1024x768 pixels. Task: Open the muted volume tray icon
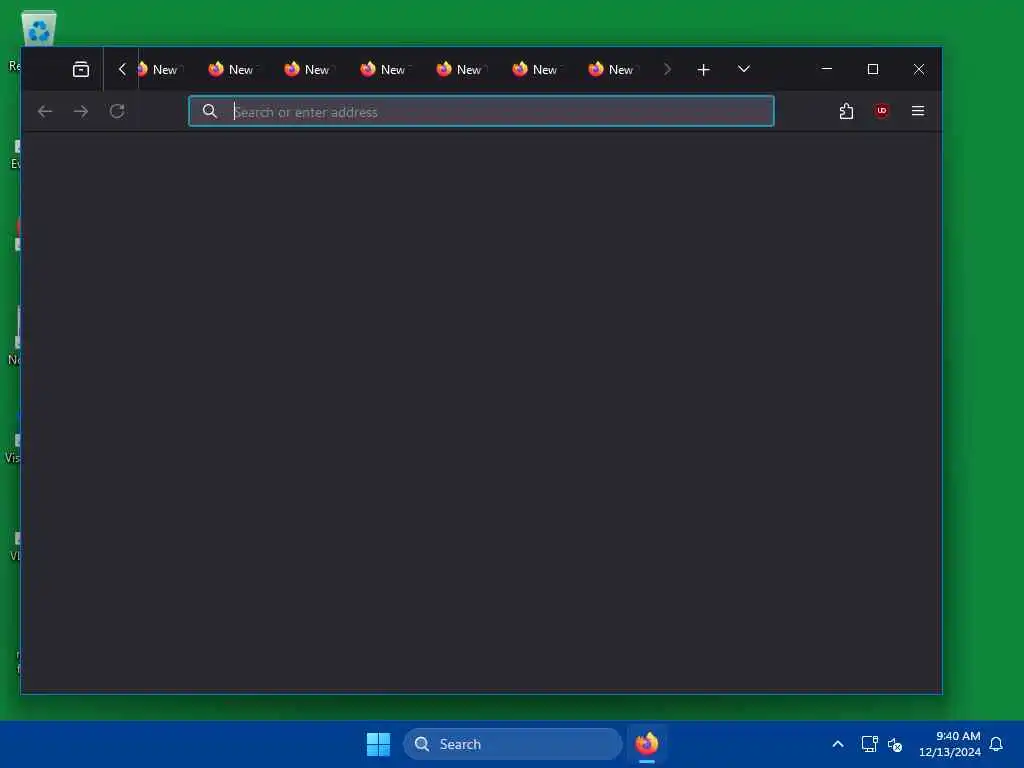[x=895, y=744]
